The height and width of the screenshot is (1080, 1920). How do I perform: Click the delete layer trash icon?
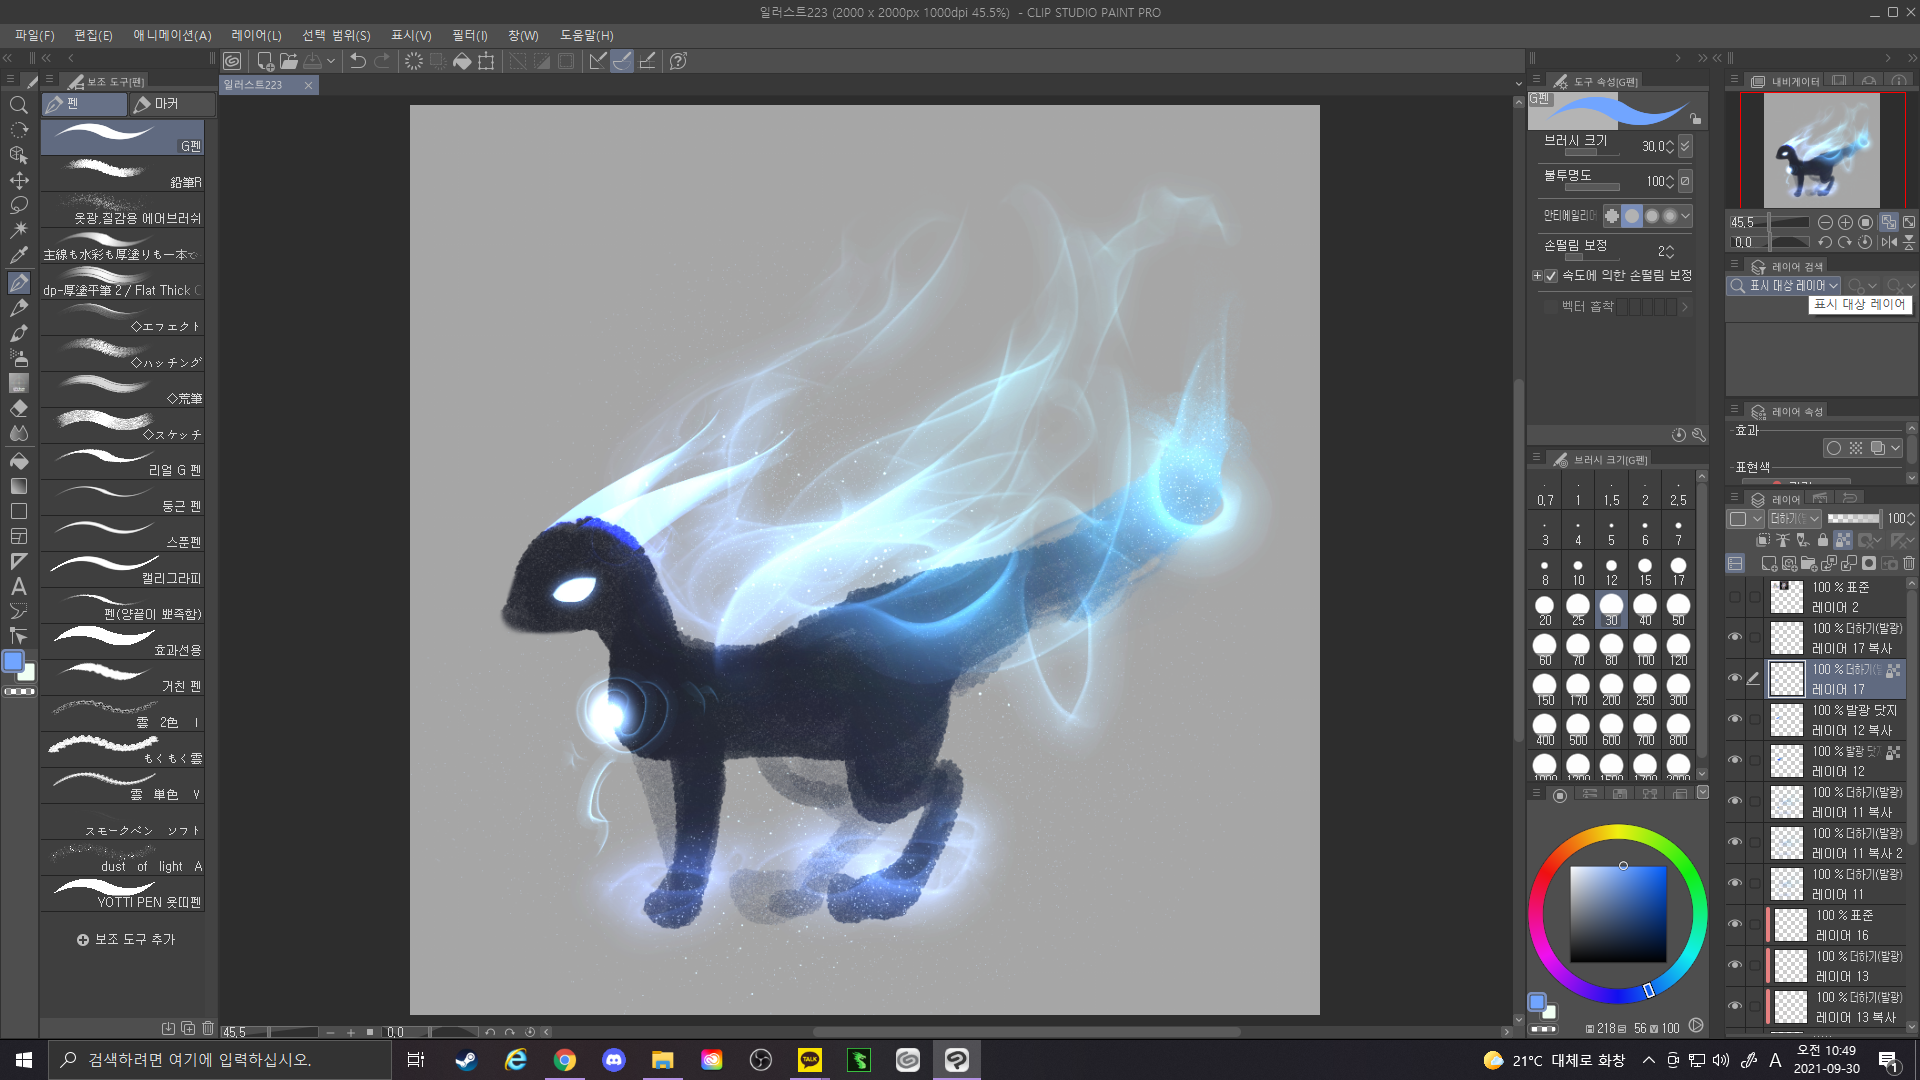coord(1908,564)
